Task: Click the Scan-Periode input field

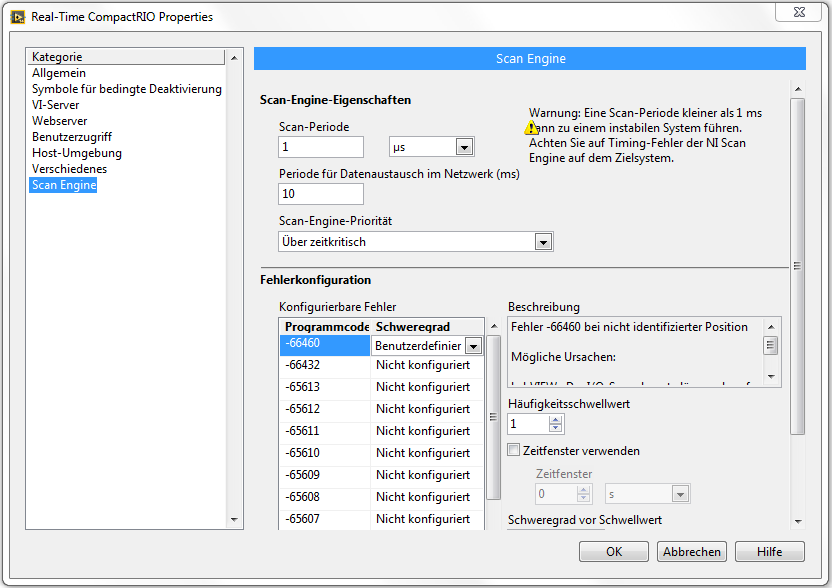Action: point(320,147)
